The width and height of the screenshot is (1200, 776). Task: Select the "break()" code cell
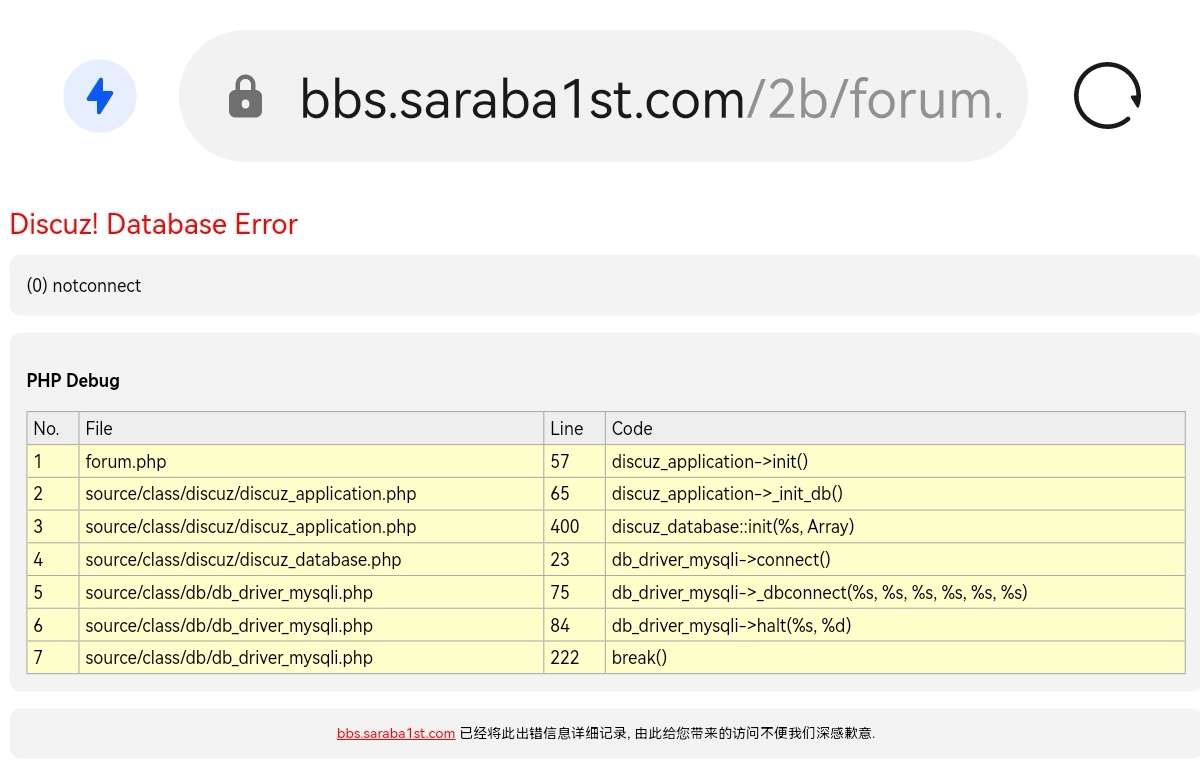(895, 658)
